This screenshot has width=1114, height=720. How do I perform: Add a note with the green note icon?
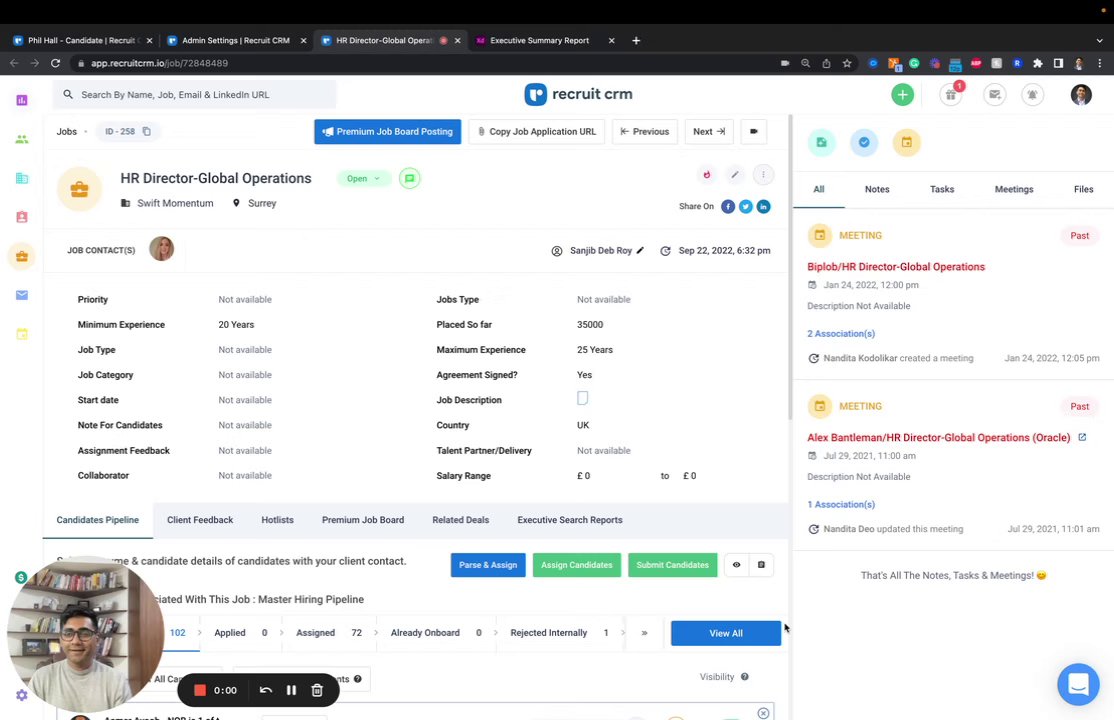pos(821,142)
